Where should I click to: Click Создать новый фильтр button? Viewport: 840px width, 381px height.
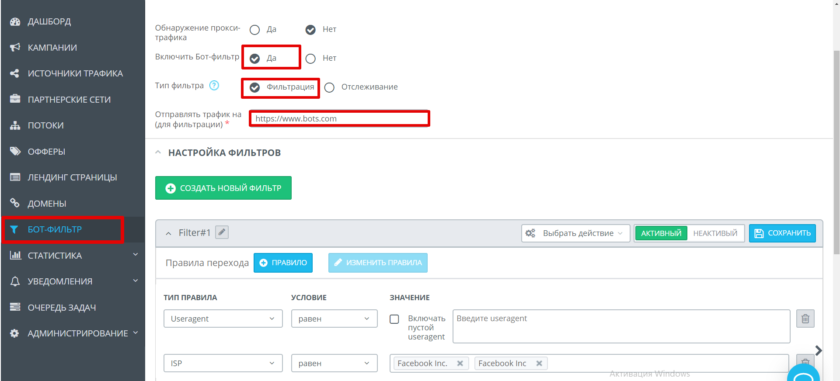click(x=223, y=188)
